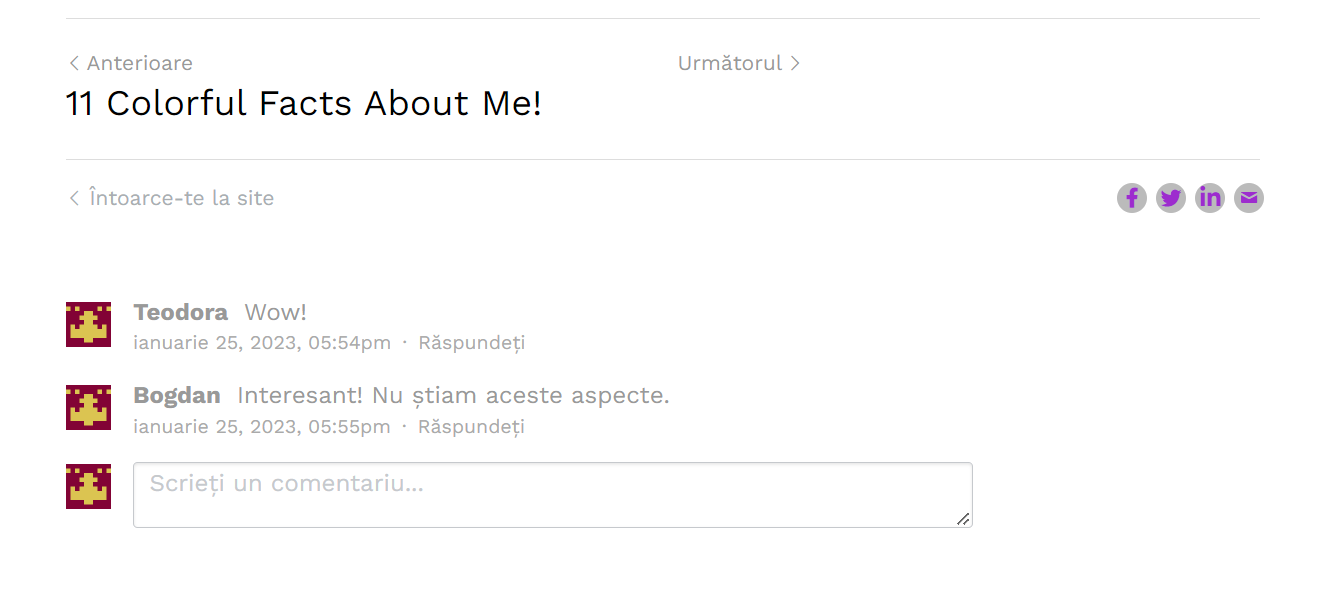
Task: Click the avatar beside the comment box
Action: coord(88,486)
